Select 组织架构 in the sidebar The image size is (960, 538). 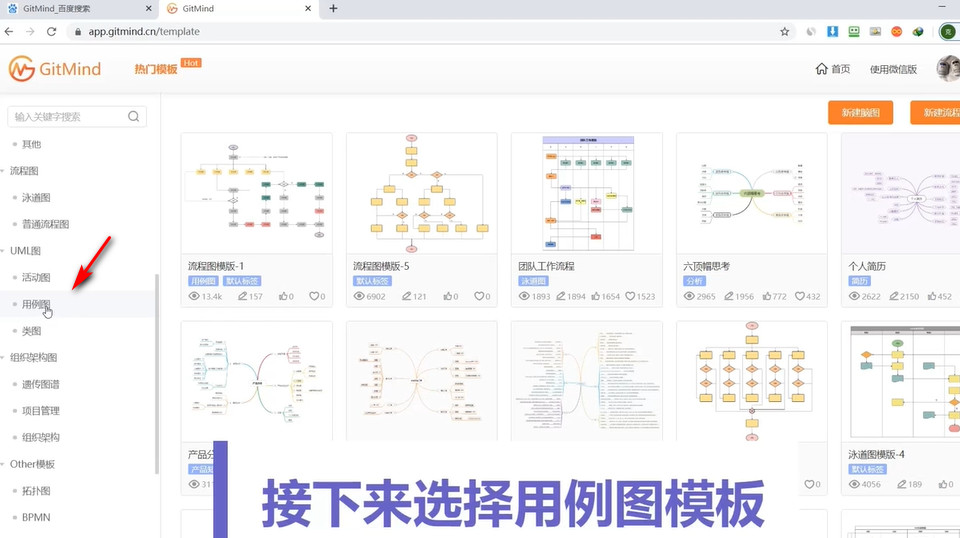pos(41,438)
